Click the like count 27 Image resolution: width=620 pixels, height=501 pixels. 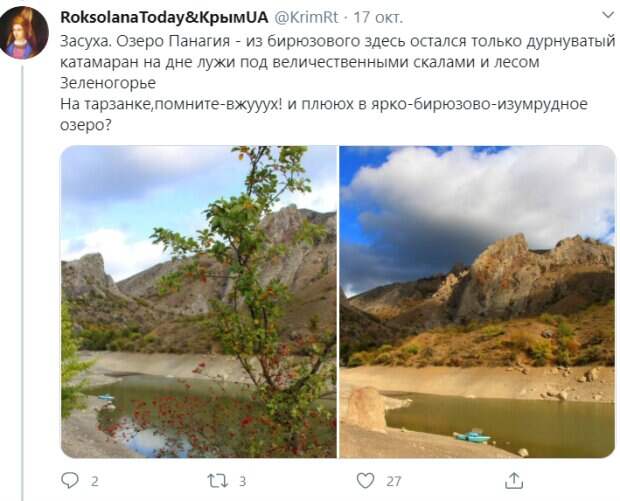(393, 481)
